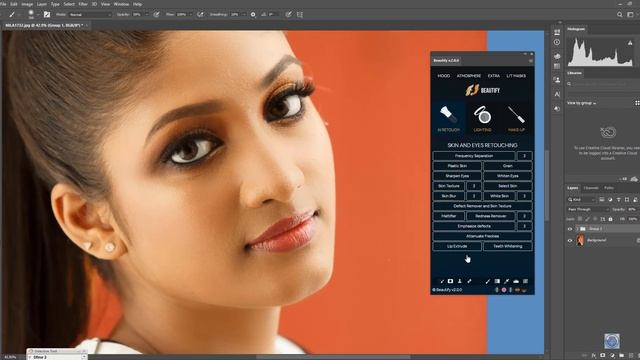
Task: Select the Background layer thumbnail
Action: click(x=580, y=240)
